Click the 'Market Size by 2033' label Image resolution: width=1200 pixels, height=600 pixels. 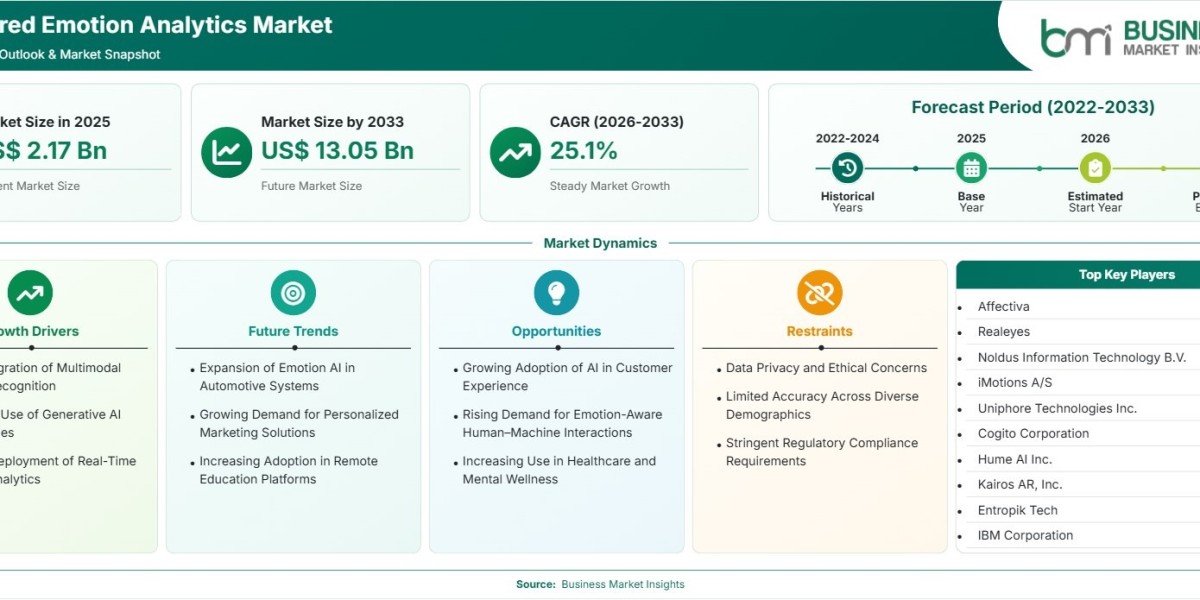pyautogui.click(x=333, y=122)
